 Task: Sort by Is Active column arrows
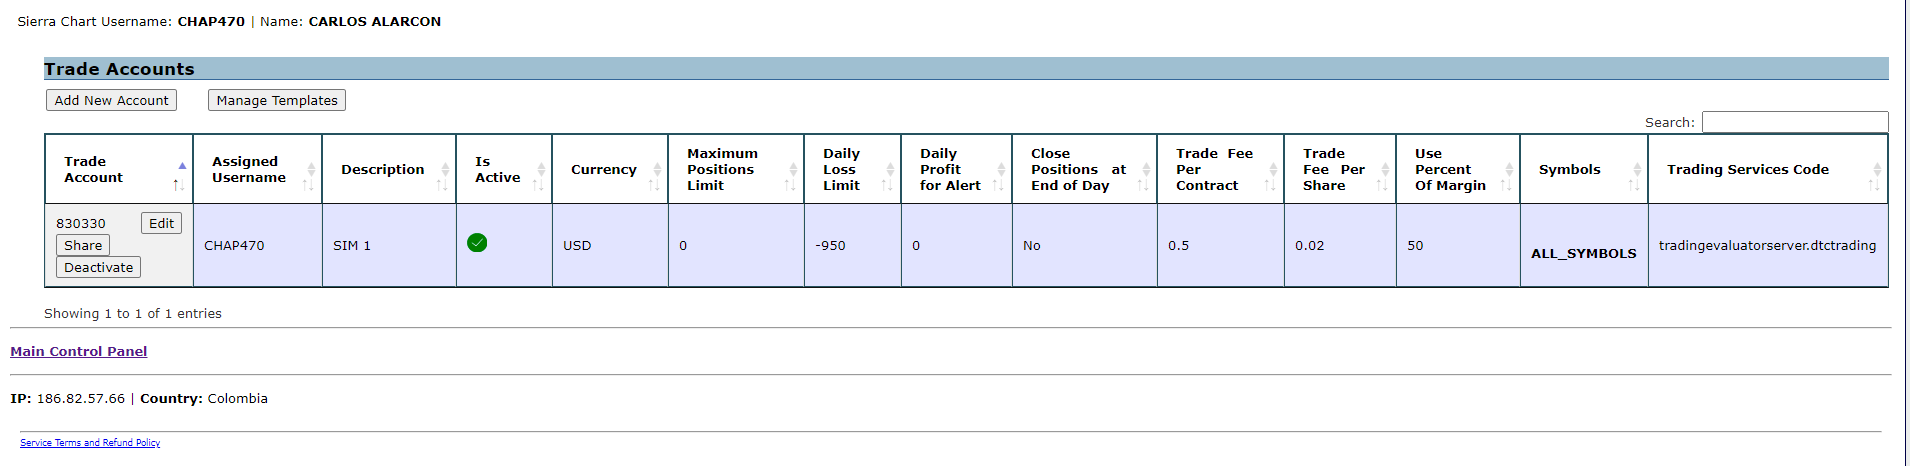pos(540,176)
